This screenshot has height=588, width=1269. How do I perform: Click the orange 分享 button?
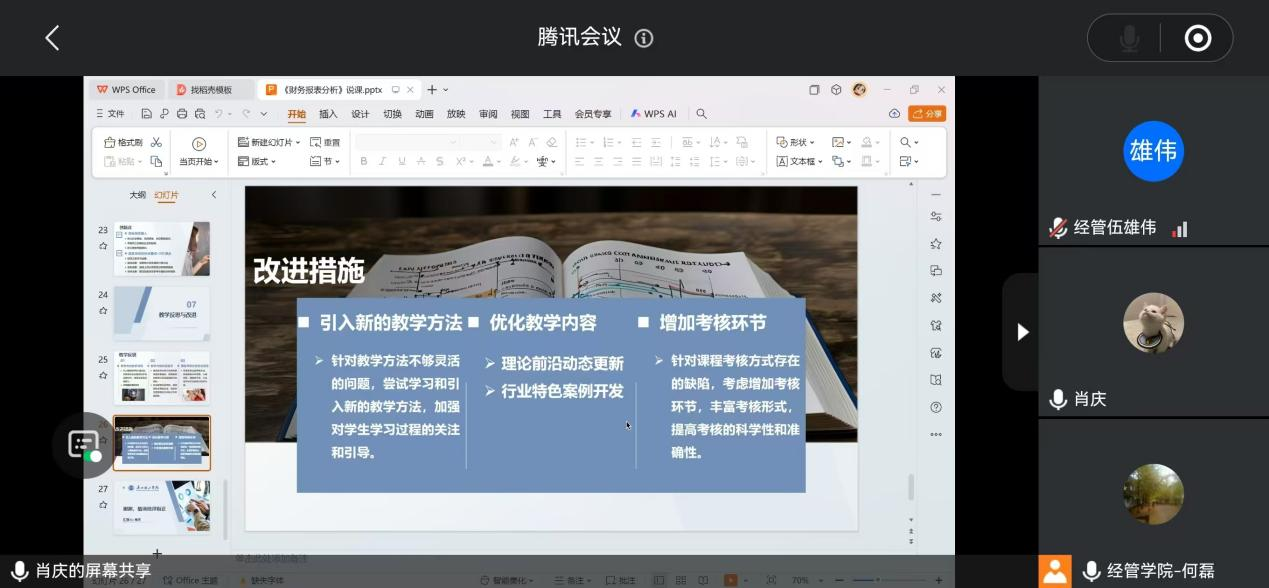tap(927, 114)
